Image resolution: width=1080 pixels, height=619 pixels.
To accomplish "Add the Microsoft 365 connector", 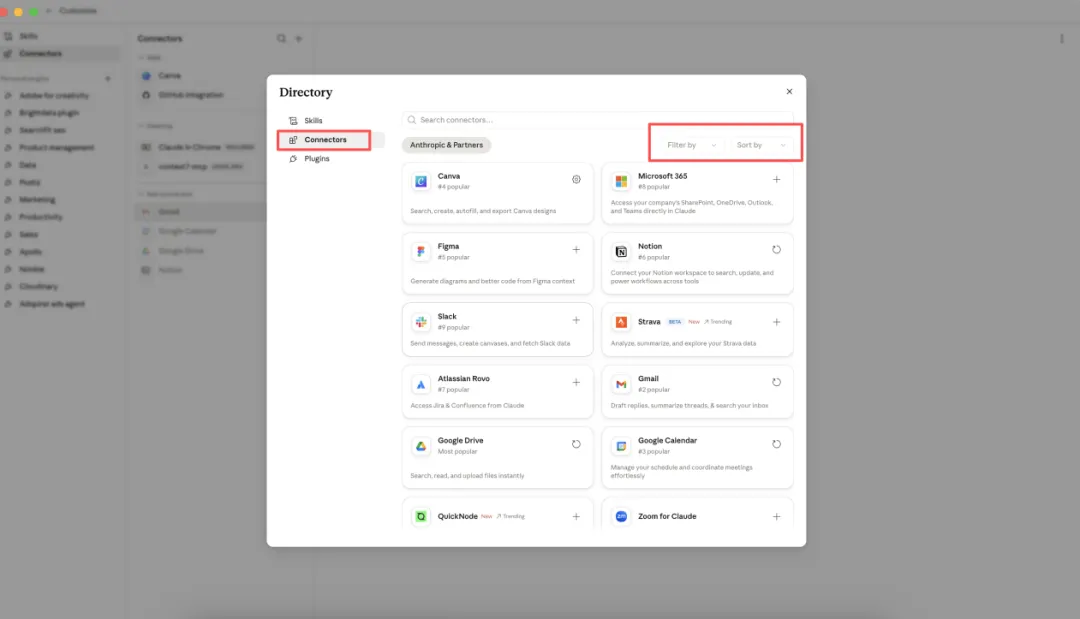I will (776, 180).
